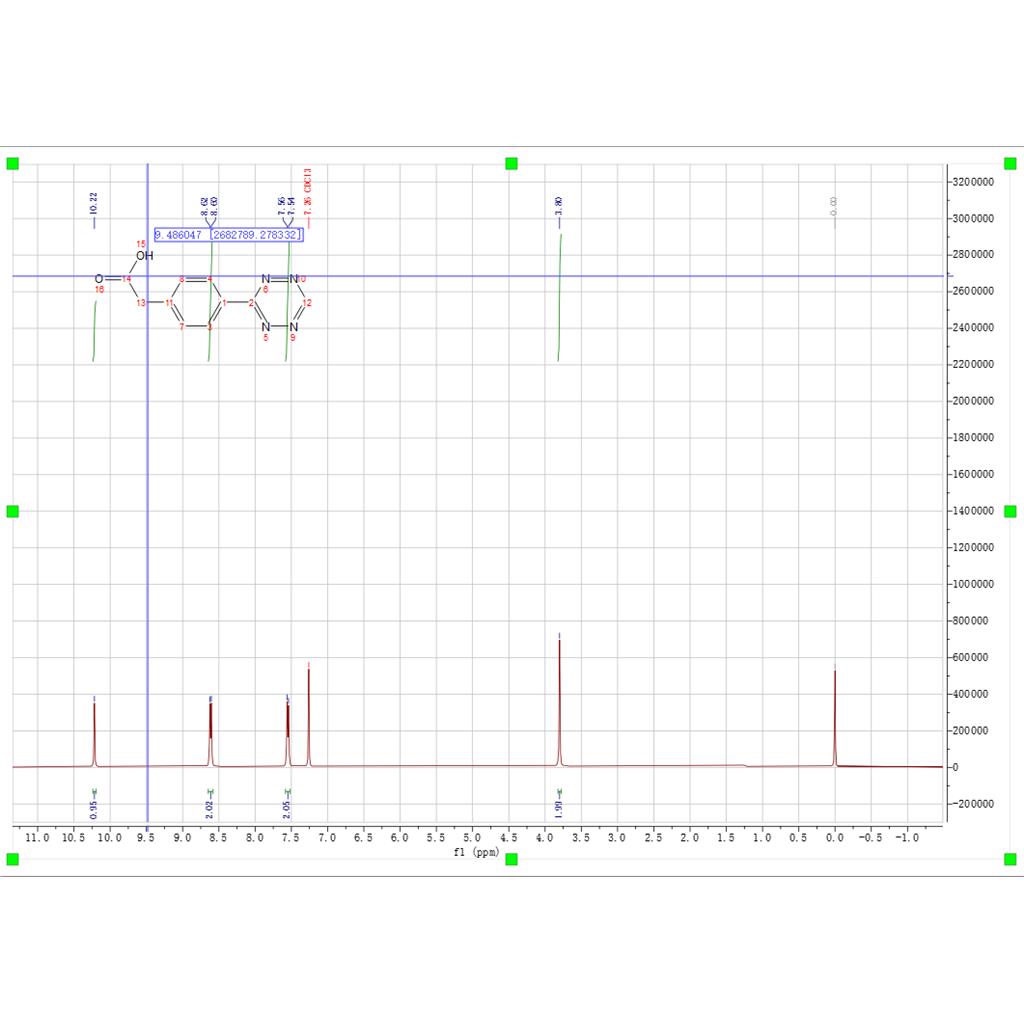Click the integral curve above the 3.80 peak
Screen dimensions: 1024x1024
pyautogui.click(x=560, y=295)
